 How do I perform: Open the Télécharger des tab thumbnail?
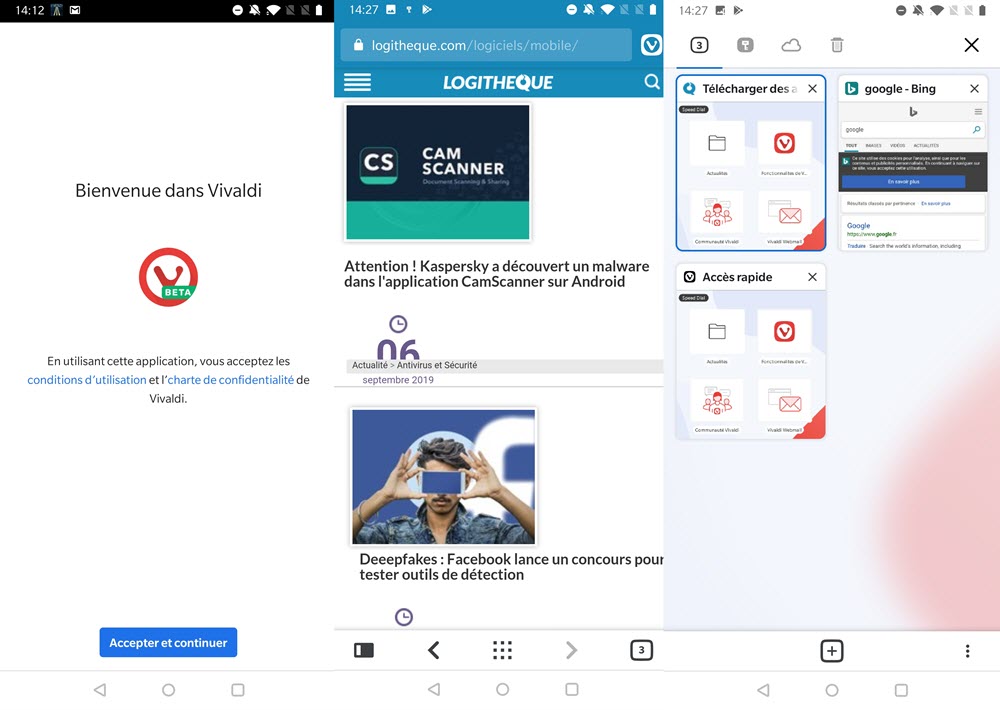751,175
